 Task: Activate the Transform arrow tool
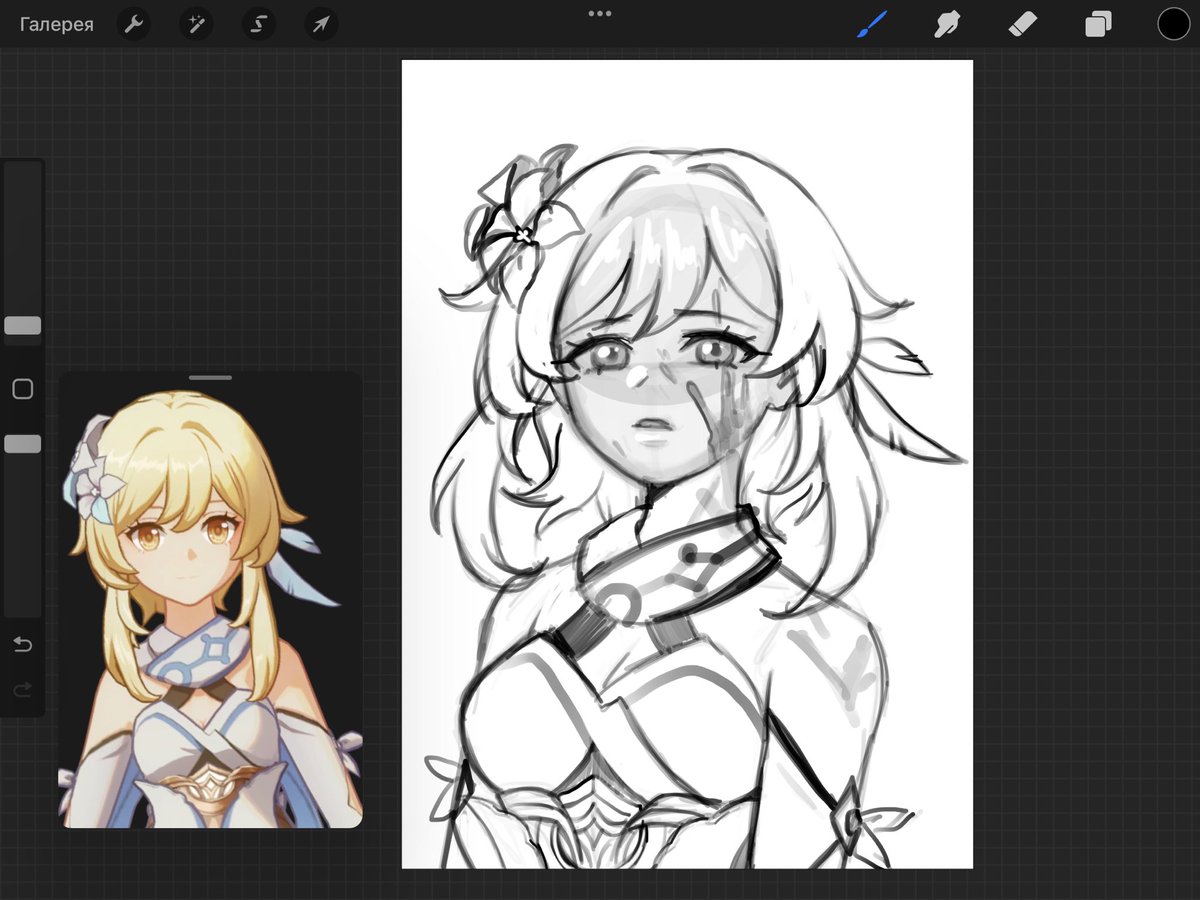pyautogui.click(x=321, y=24)
